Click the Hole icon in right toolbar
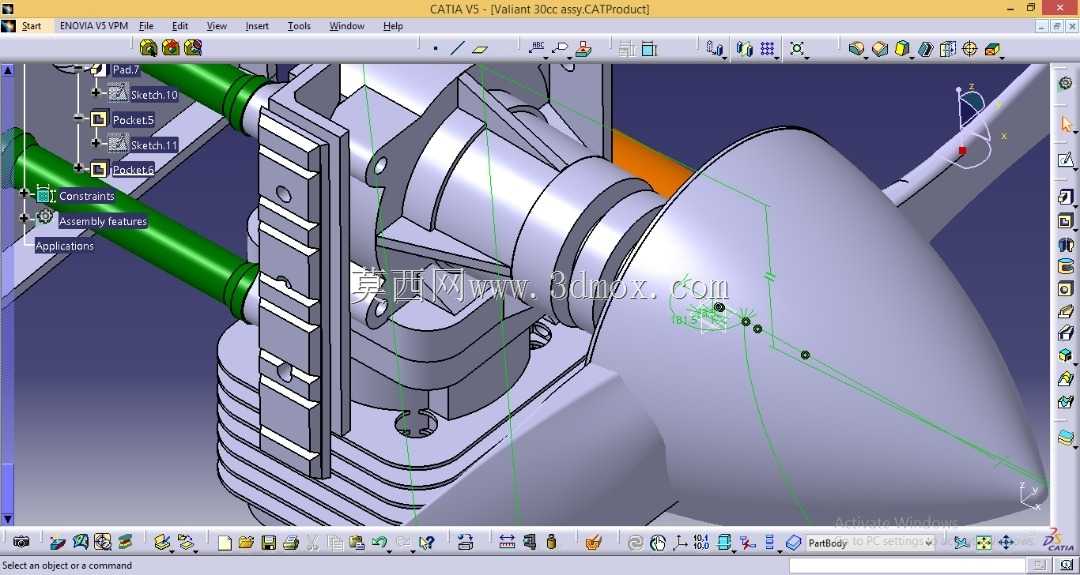Viewport: 1080px width, 575px height. click(x=1066, y=289)
